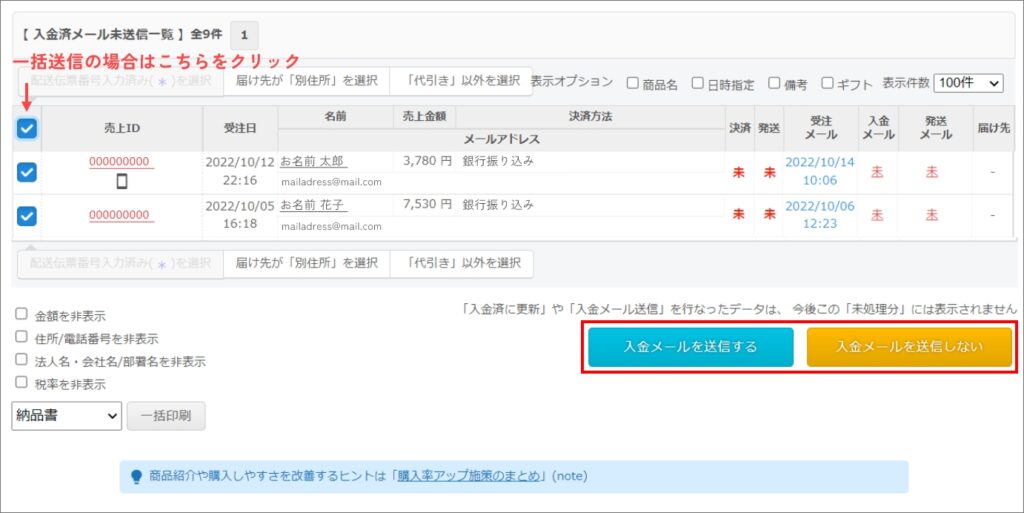Image resolution: width=1024 pixels, height=513 pixels.
Task: Select the top 届け先が「別住所」を選択 filter
Action: 306,81
